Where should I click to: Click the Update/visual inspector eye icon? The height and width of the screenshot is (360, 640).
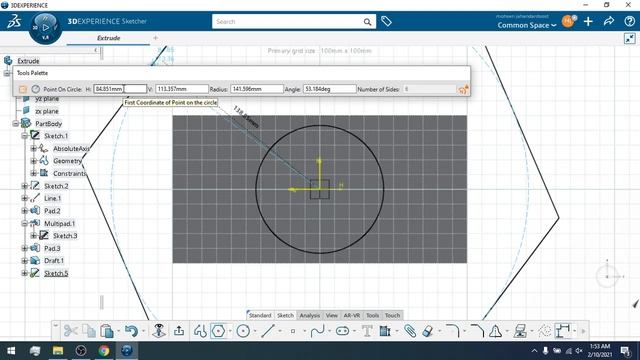coord(159,331)
